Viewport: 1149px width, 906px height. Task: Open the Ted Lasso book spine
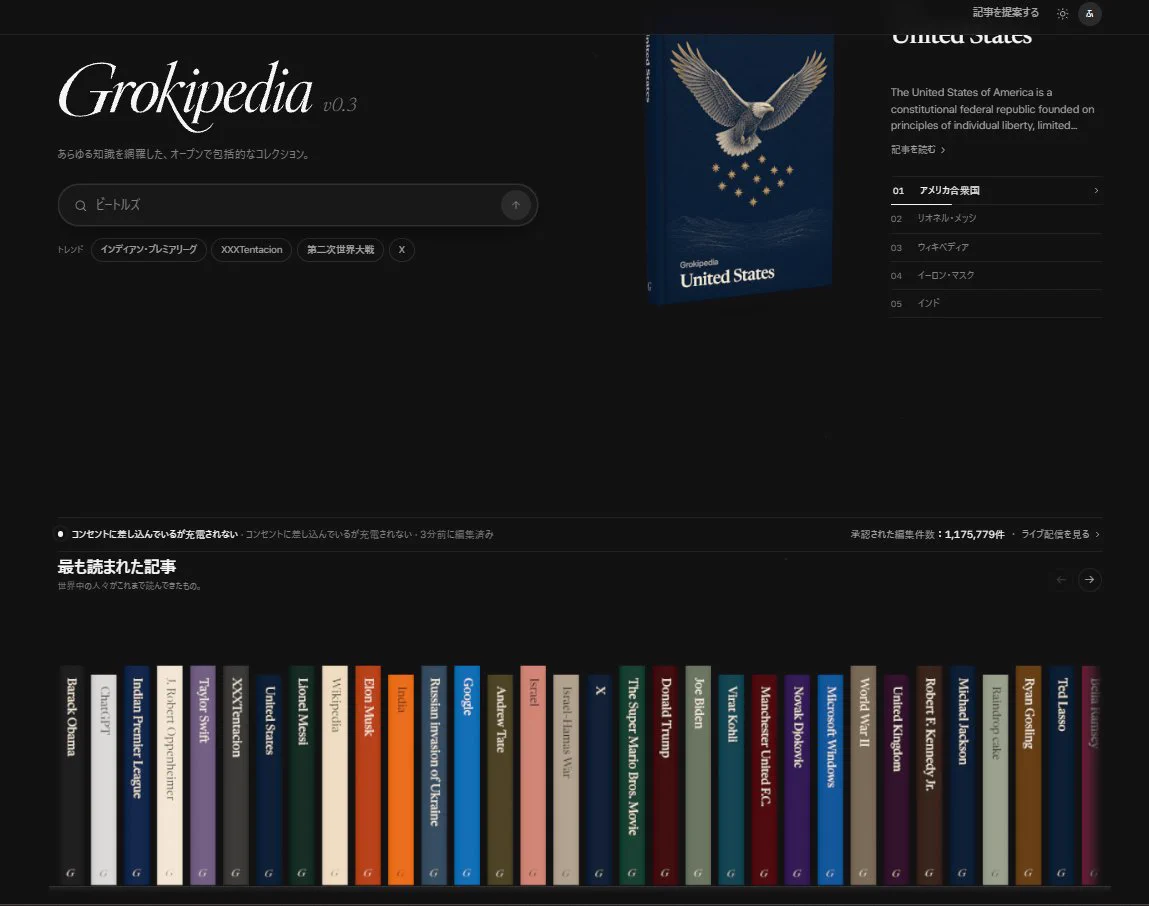(x=1062, y=775)
